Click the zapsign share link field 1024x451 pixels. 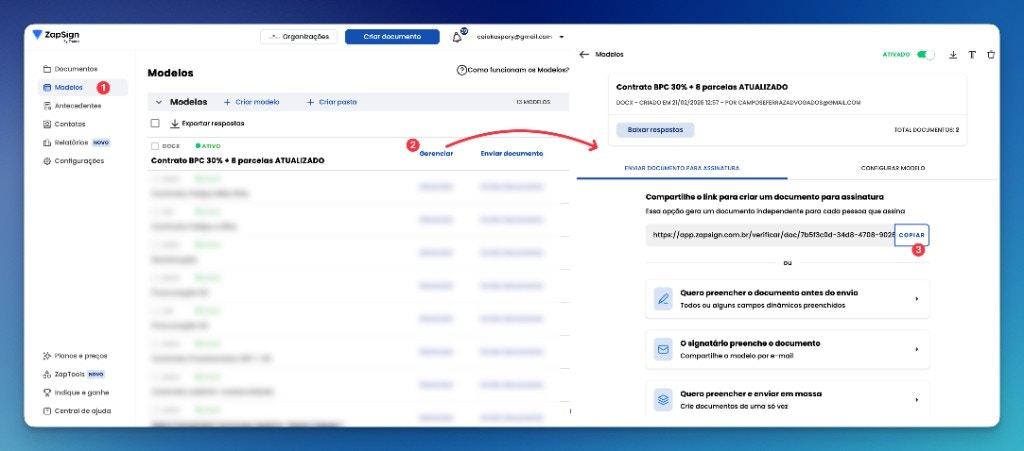[x=771, y=235]
